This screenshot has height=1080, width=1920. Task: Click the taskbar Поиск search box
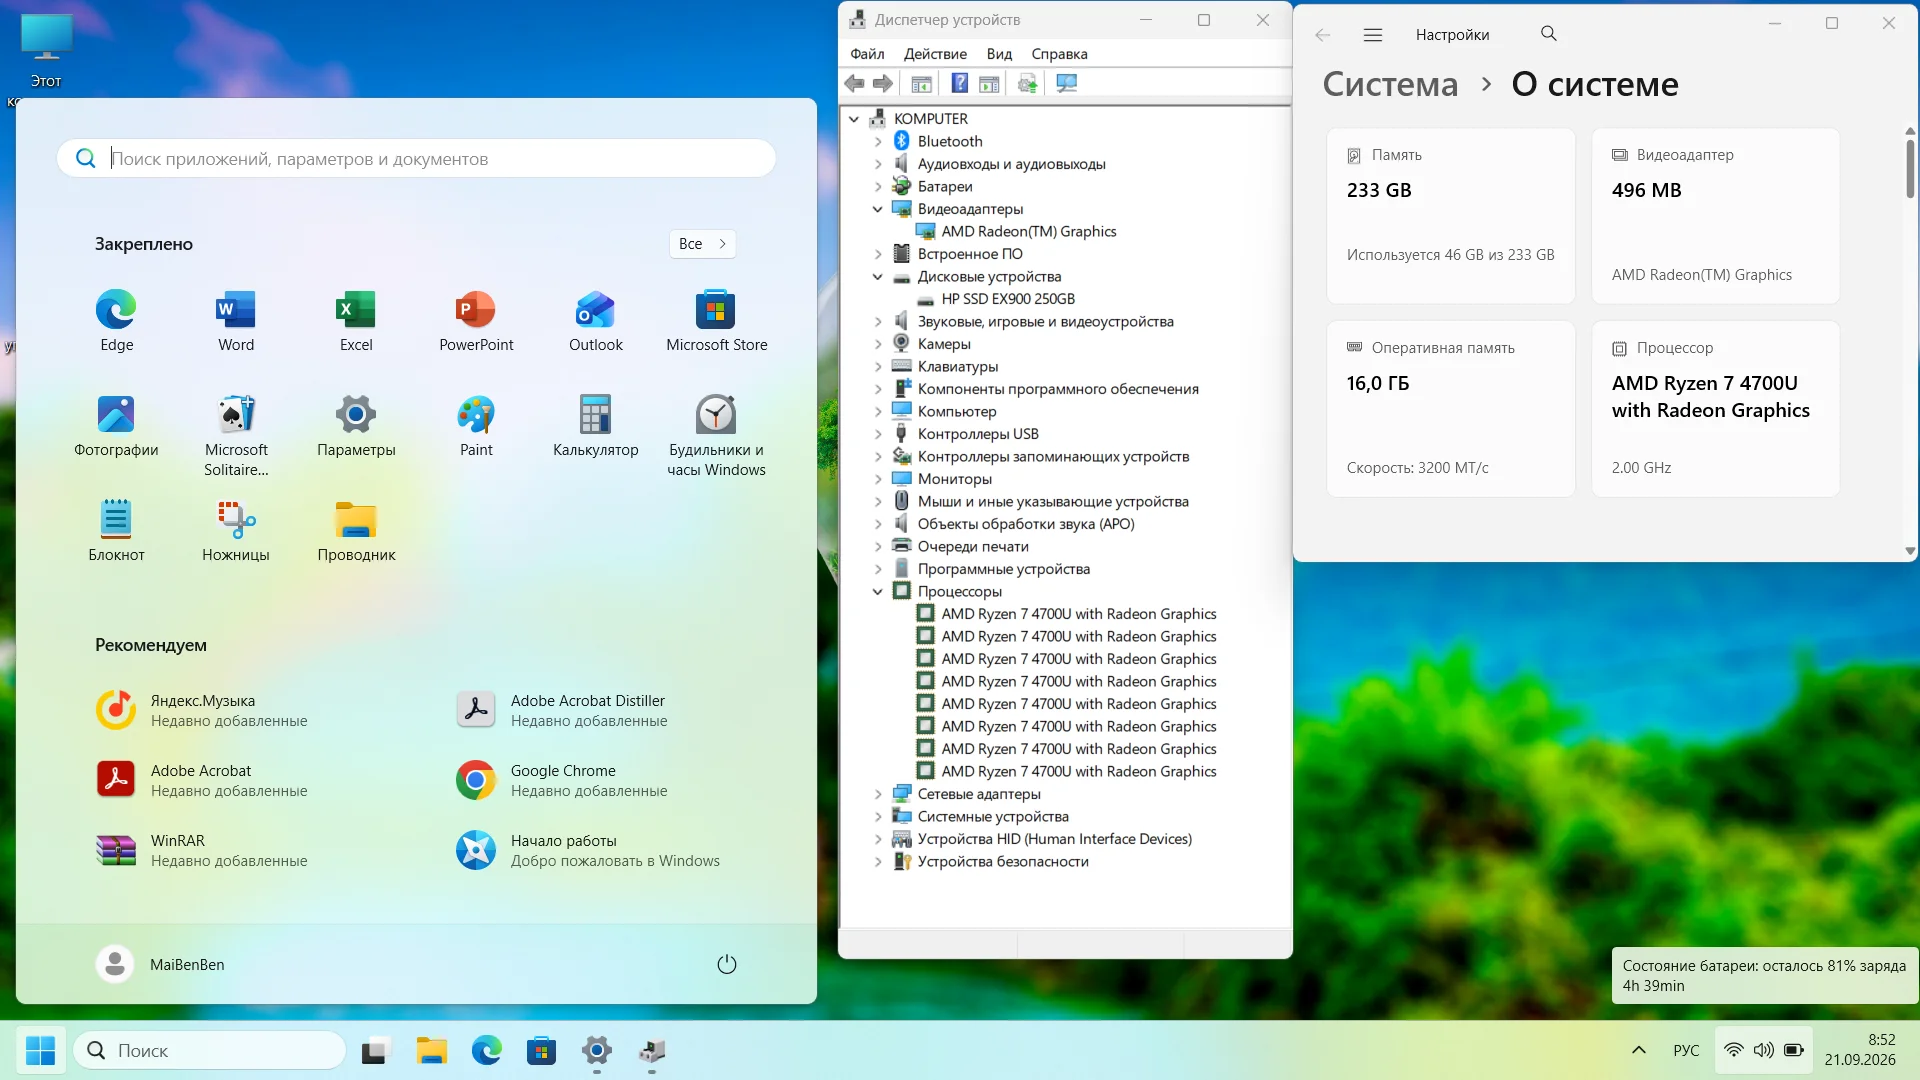(210, 1050)
